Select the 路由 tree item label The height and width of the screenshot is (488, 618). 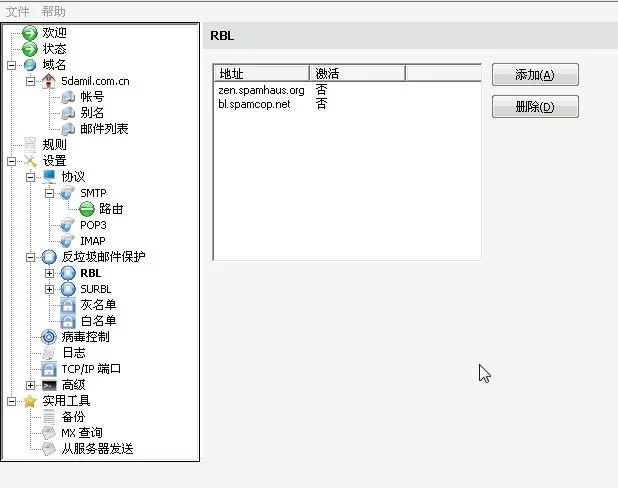(x=111, y=209)
